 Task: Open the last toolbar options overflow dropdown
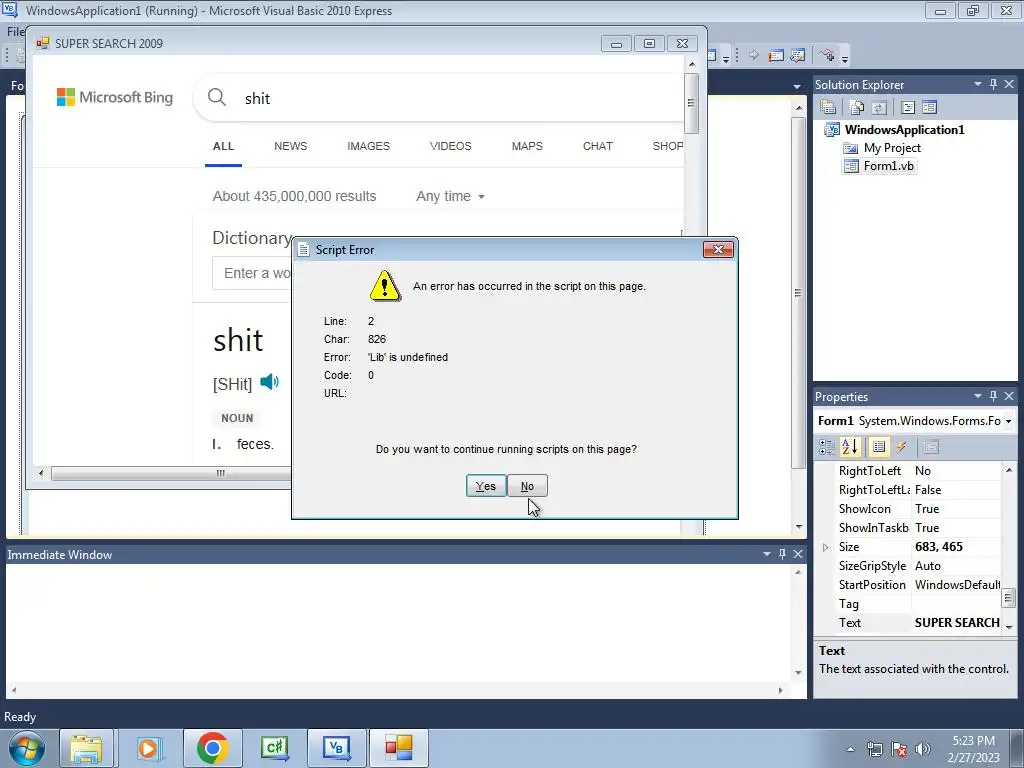coord(844,57)
